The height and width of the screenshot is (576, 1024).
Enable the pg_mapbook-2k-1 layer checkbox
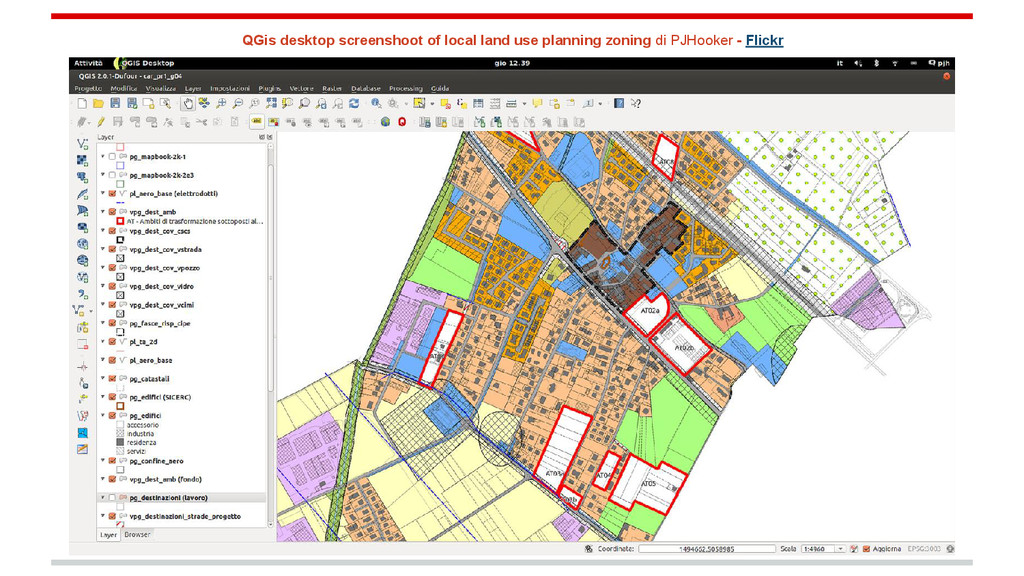pyautogui.click(x=112, y=157)
